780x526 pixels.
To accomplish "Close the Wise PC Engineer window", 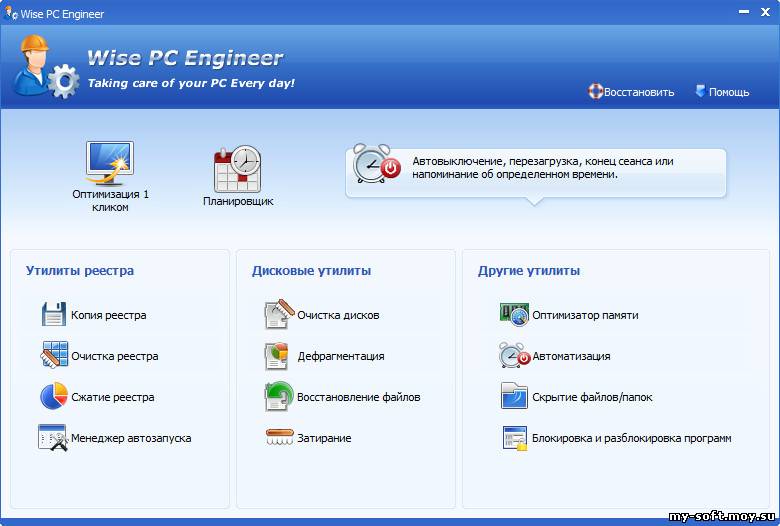I will pos(766,12).
